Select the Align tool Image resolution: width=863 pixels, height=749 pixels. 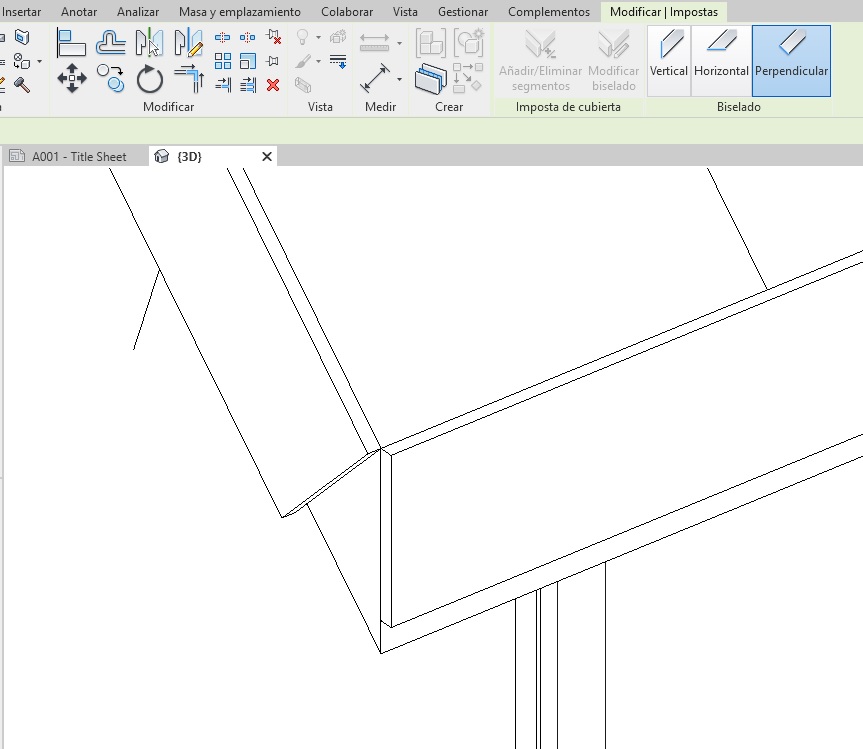[72, 43]
